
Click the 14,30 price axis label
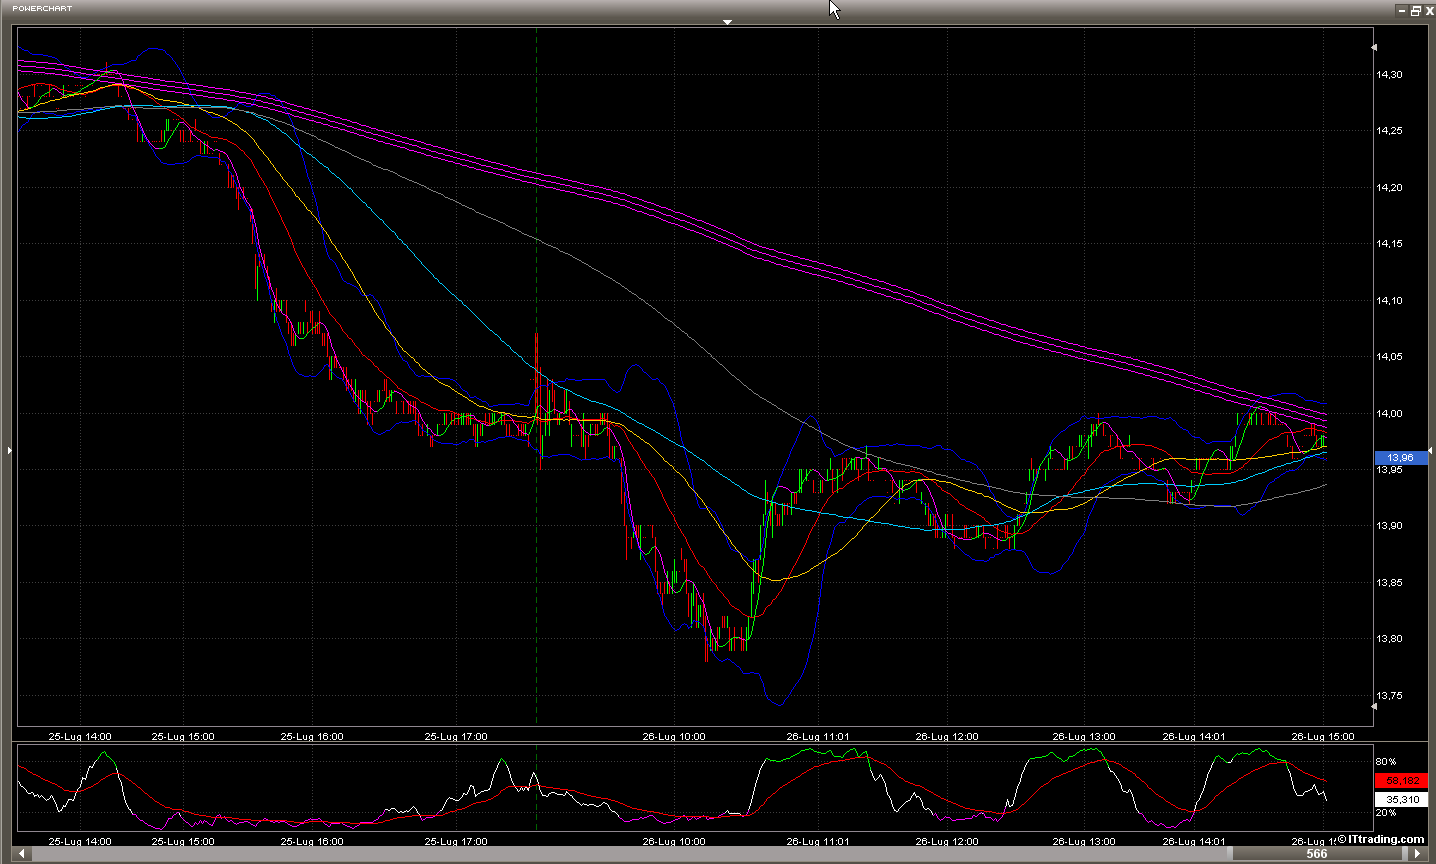tap(1388, 75)
